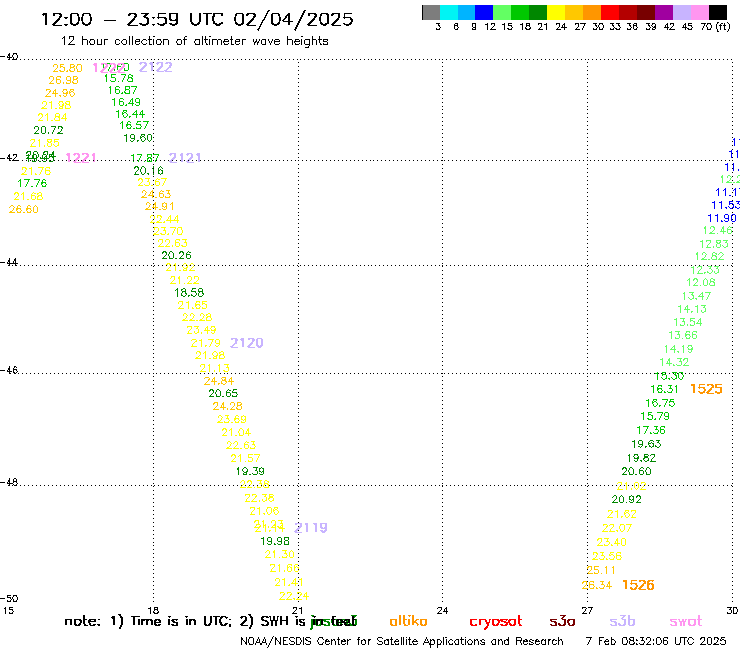
Task: Click the wave height value 16.31
Action: [664, 389]
